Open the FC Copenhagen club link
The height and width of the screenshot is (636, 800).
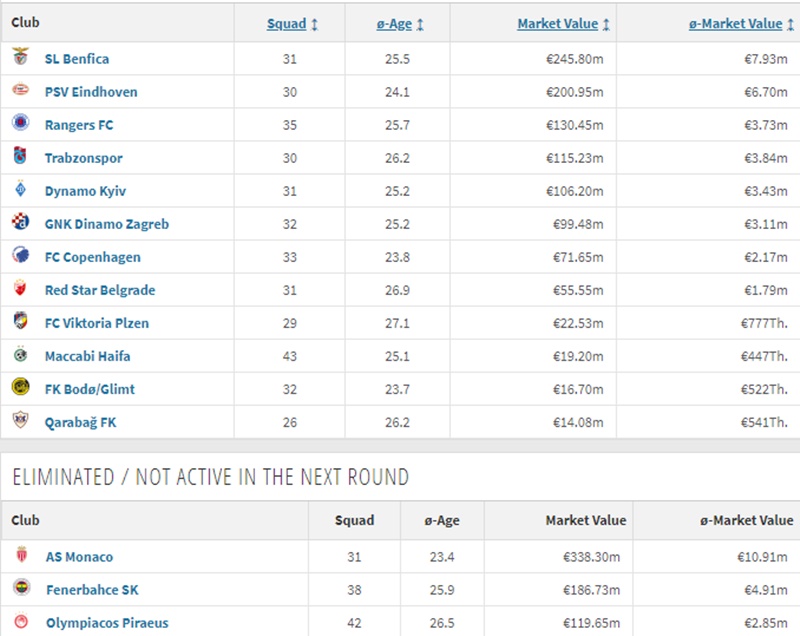tap(92, 257)
